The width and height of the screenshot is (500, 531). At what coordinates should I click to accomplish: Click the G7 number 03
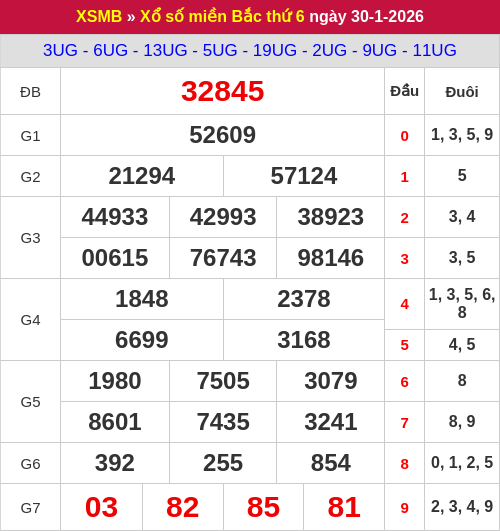coord(101,507)
